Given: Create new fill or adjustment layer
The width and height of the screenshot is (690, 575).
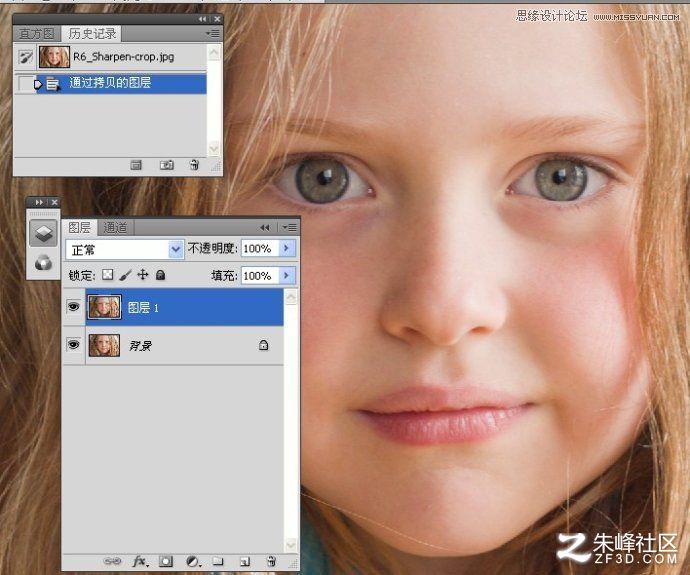Looking at the screenshot, I should pos(193,561).
